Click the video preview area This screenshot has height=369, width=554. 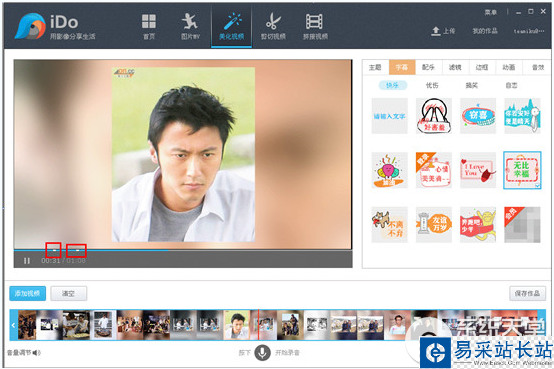(x=183, y=154)
